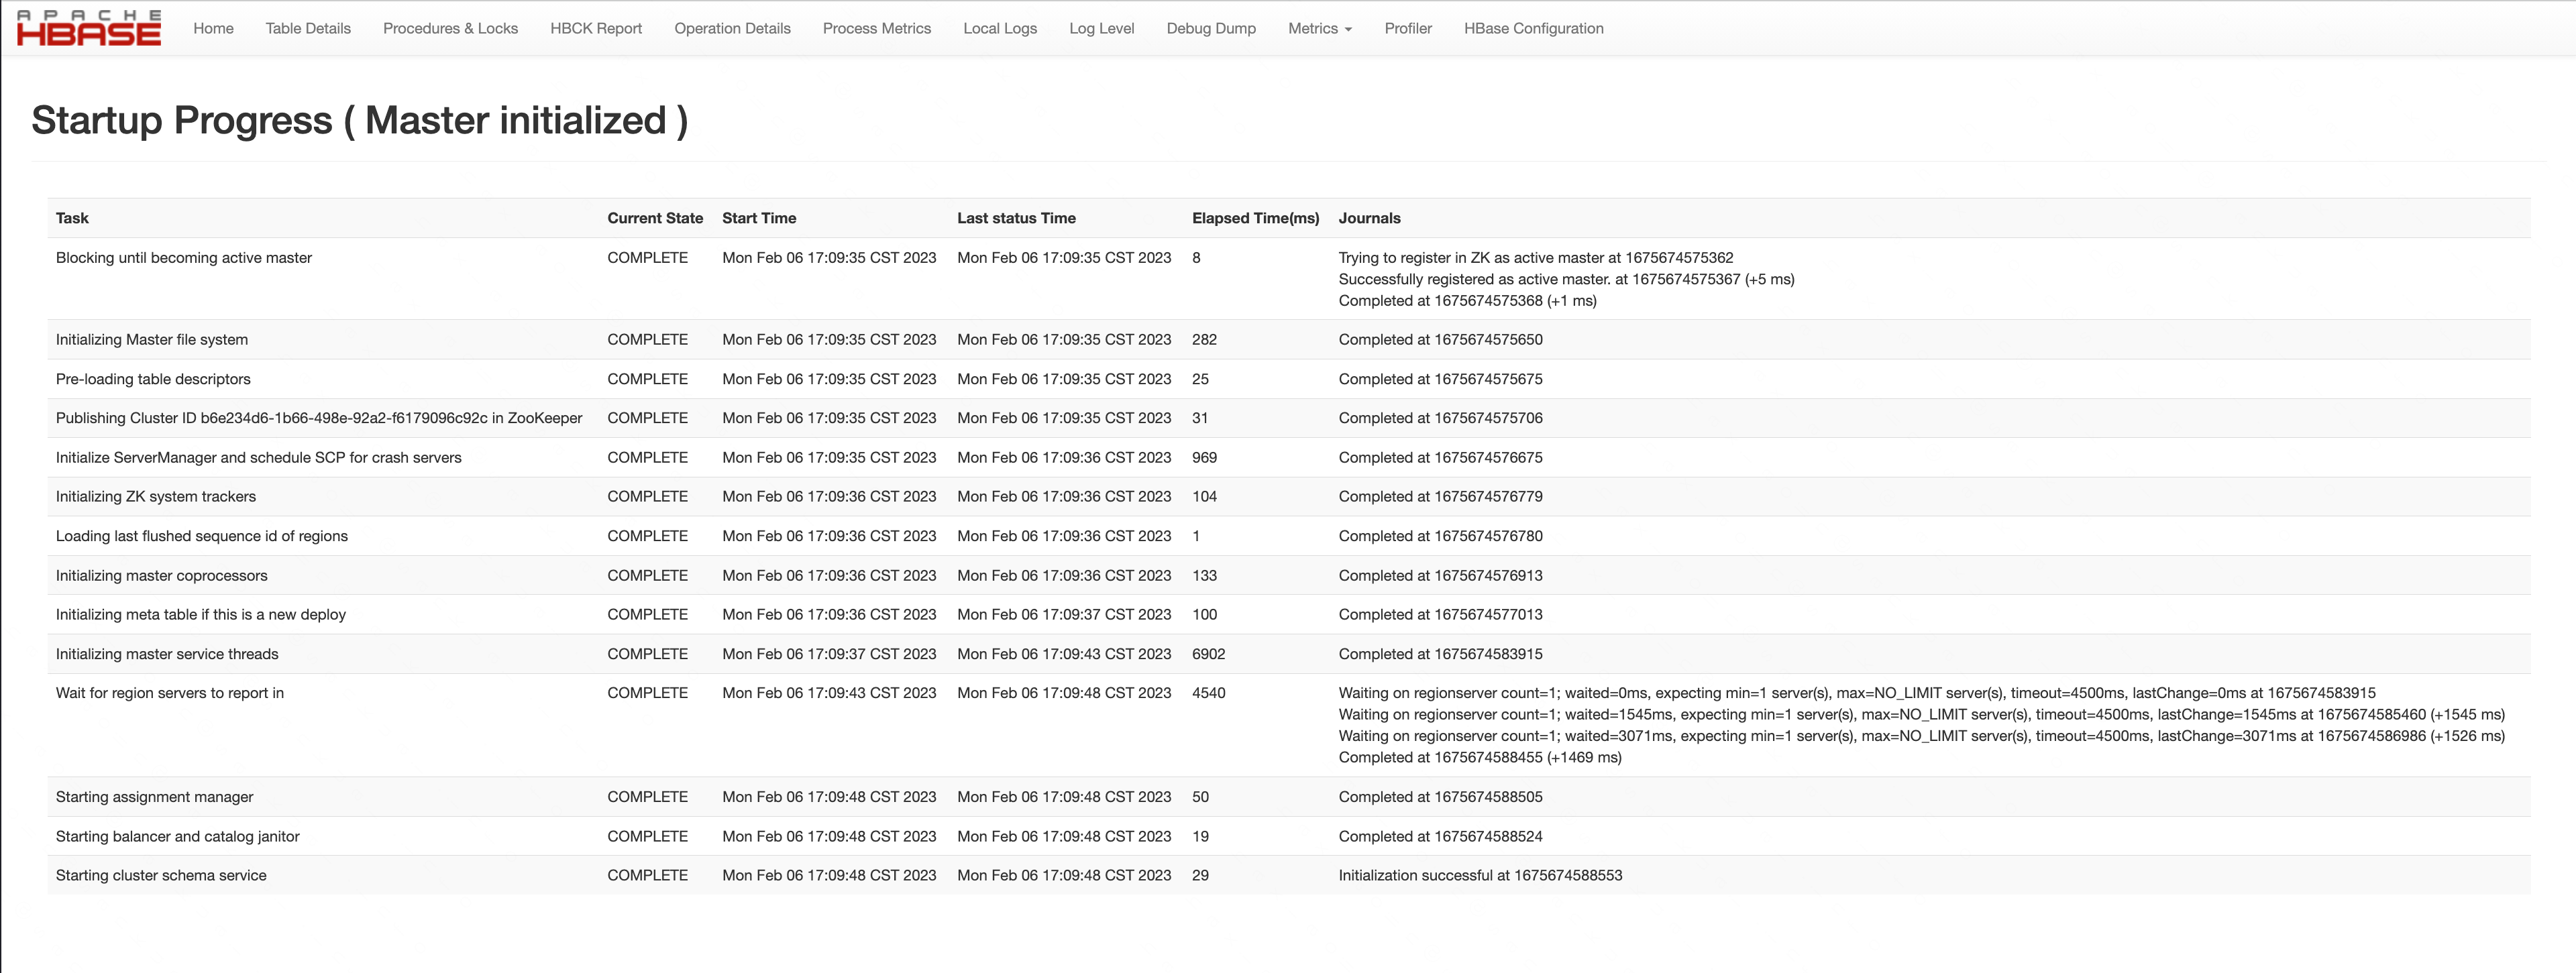Open Operation Details in navbar
The image size is (2576, 973).
tap(732, 28)
